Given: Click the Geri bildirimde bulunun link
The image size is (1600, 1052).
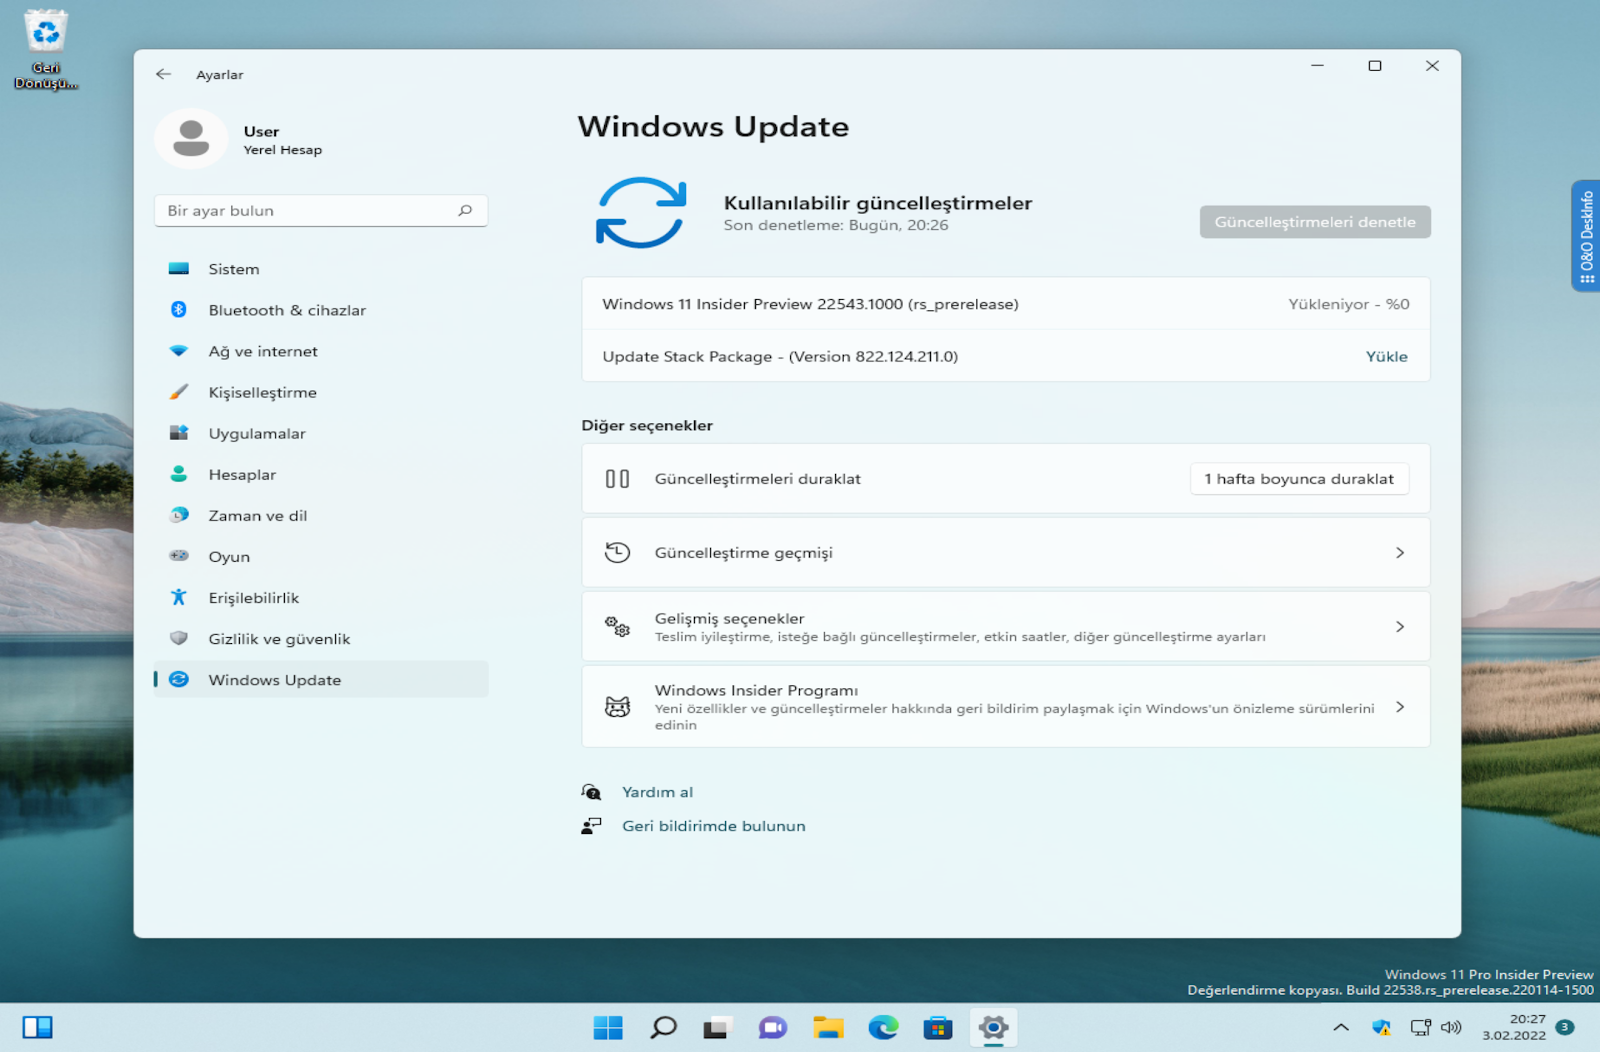Looking at the screenshot, I should click(713, 826).
